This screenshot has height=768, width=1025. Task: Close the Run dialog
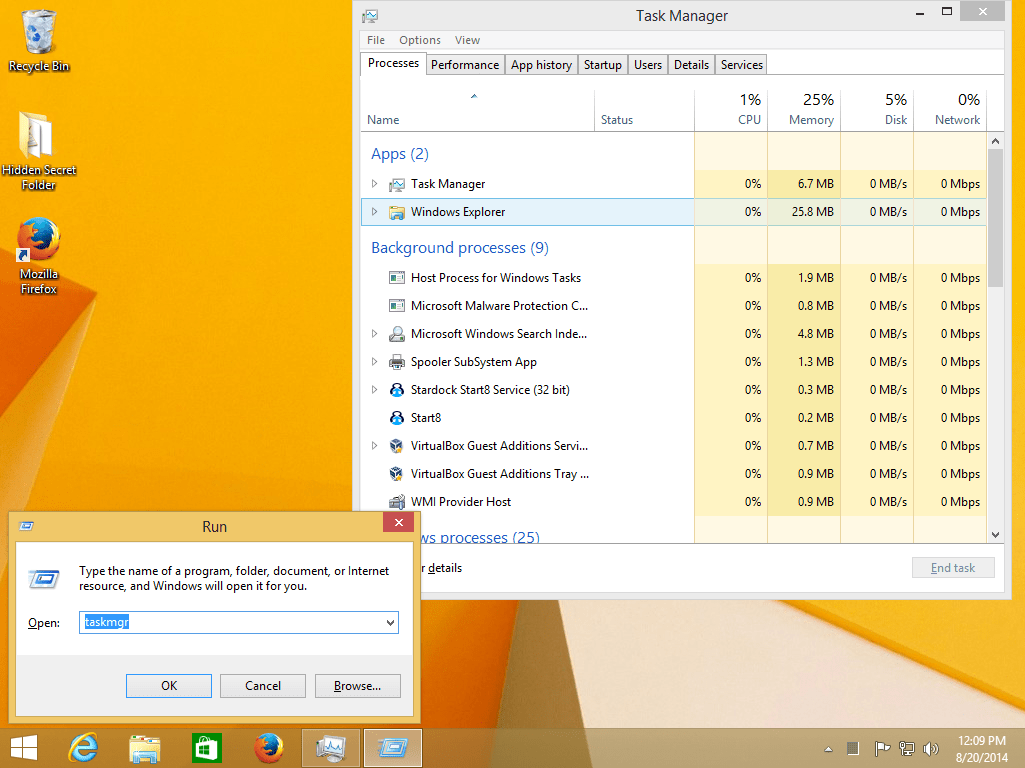[398, 522]
